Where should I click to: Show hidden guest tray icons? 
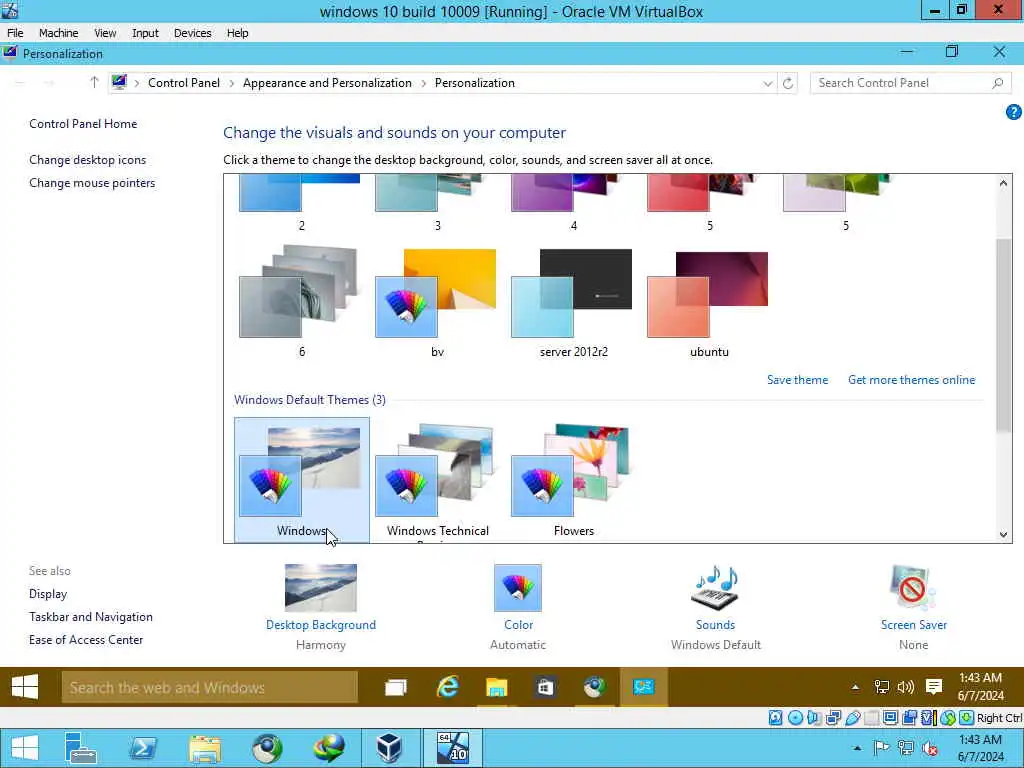[x=855, y=687]
